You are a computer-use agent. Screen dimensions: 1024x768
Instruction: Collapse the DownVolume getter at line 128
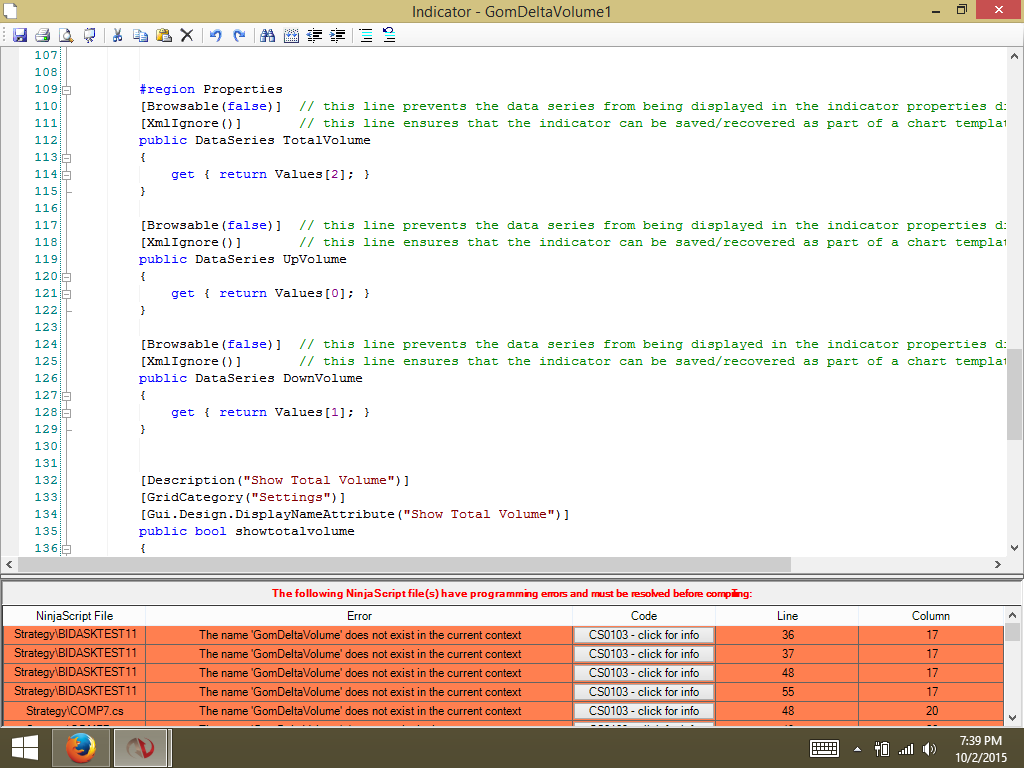(67, 413)
